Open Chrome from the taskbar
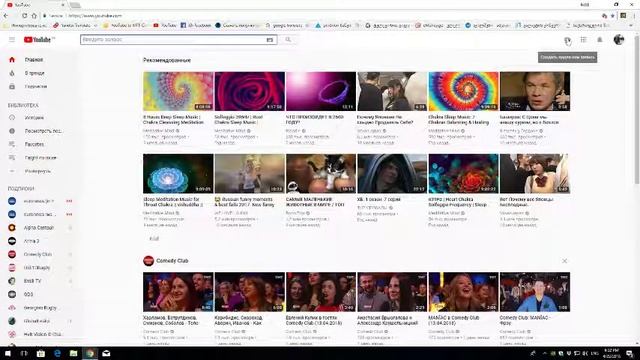This screenshot has height=360, width=640. 90,353
